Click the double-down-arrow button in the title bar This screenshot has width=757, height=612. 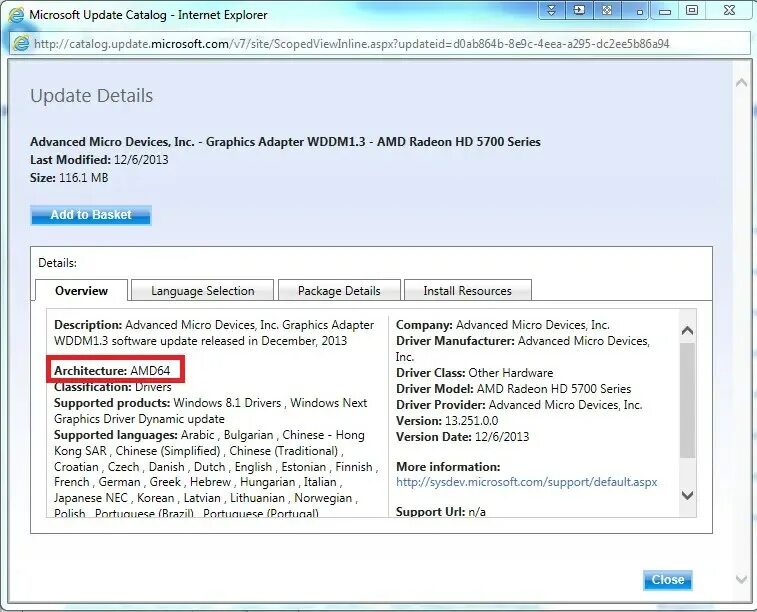(552, 10)
